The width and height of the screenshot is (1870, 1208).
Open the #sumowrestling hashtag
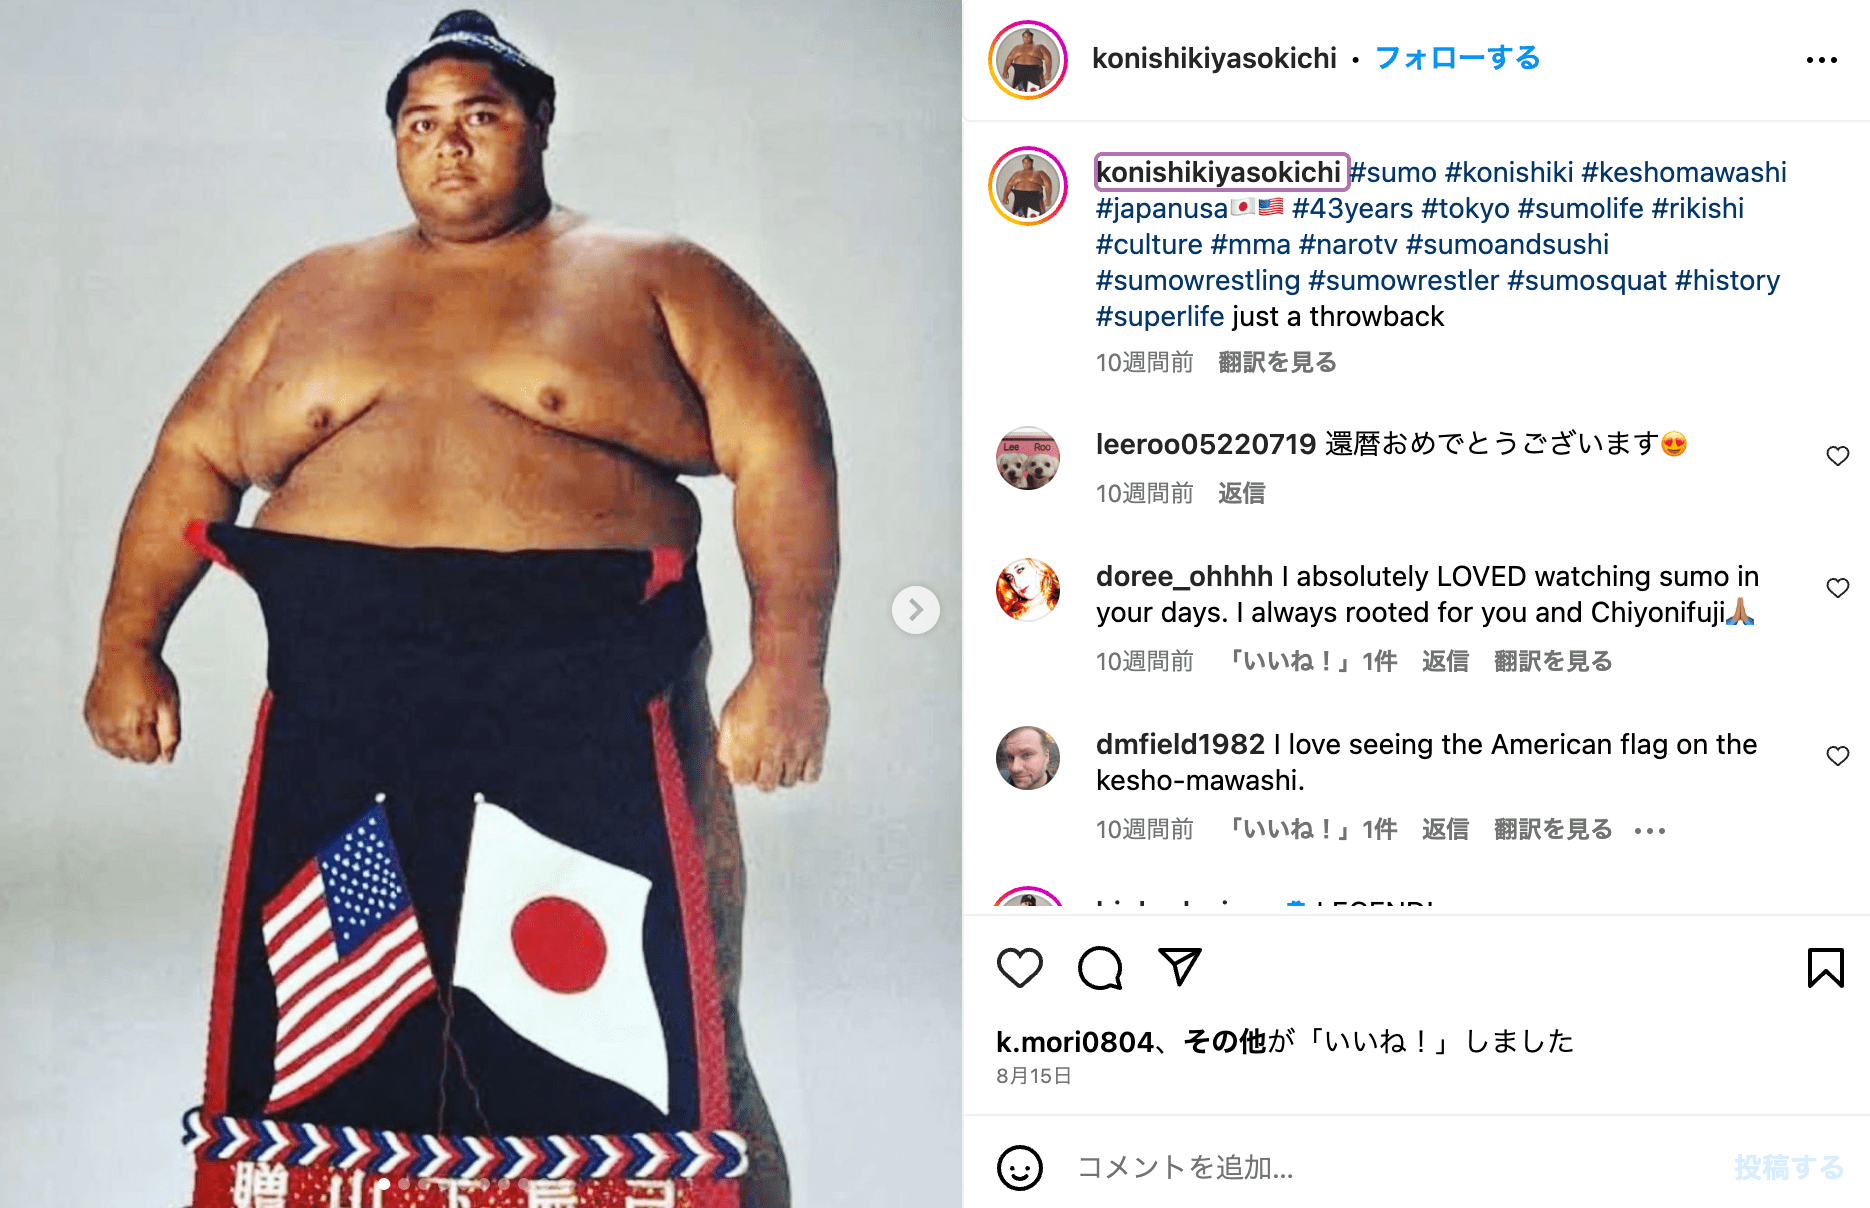(x=1198, y=280)
